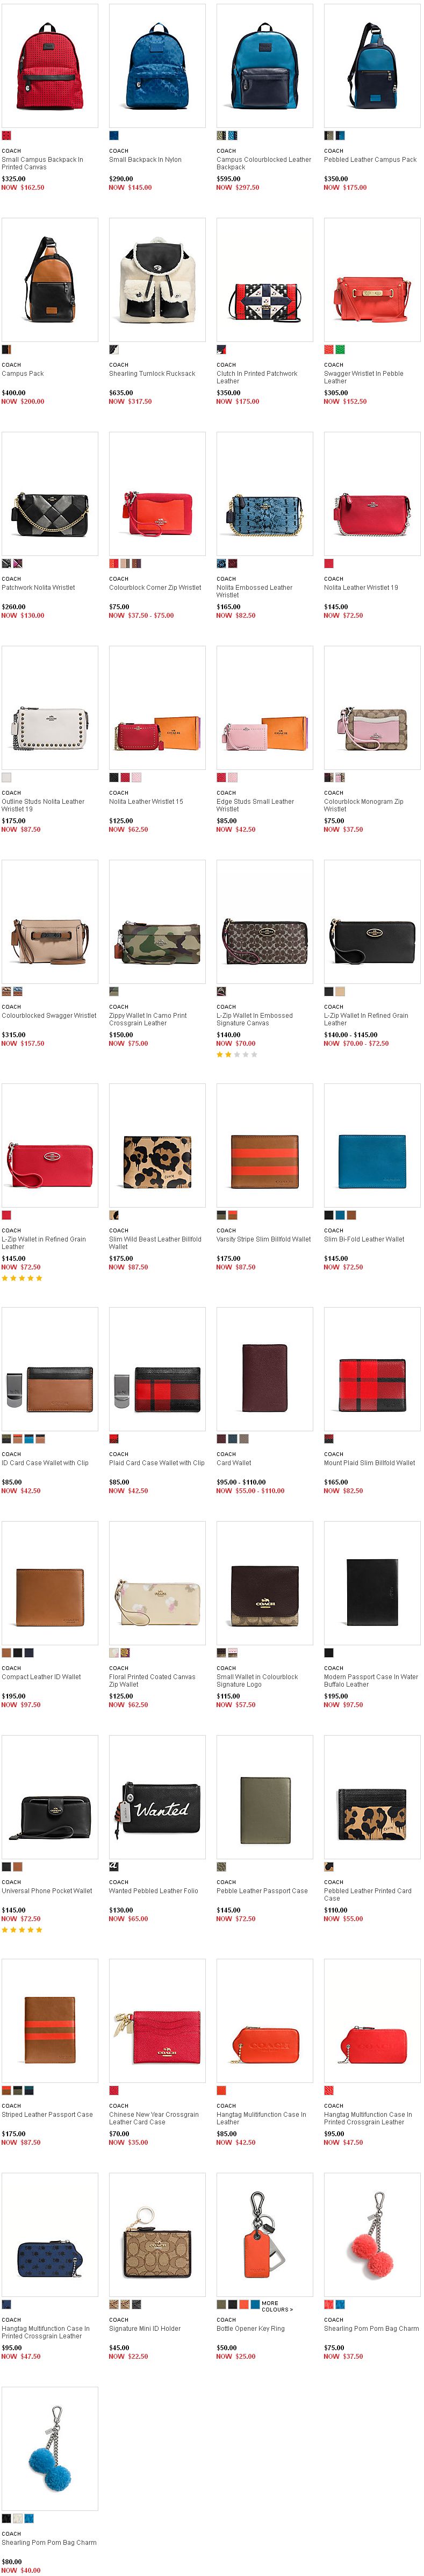Click MORE COLOURS link under Bottle Opener Key Ring
Image resolution: width=424 pixels, height=2576 pixels.
coord(277,2306)
